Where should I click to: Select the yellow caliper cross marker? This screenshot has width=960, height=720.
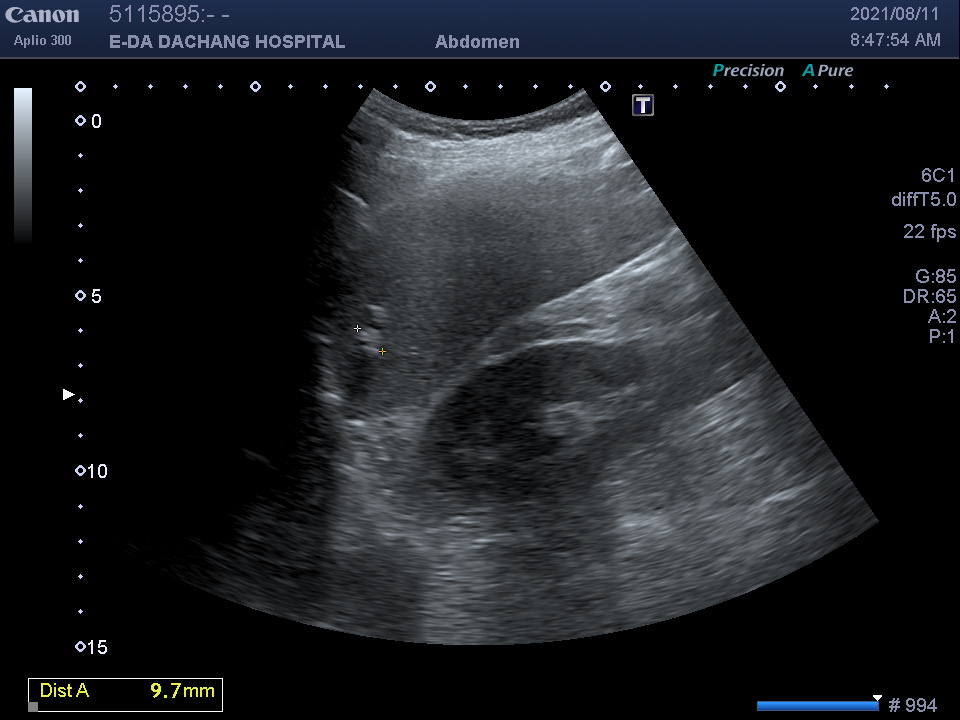(x=382, y=352)
